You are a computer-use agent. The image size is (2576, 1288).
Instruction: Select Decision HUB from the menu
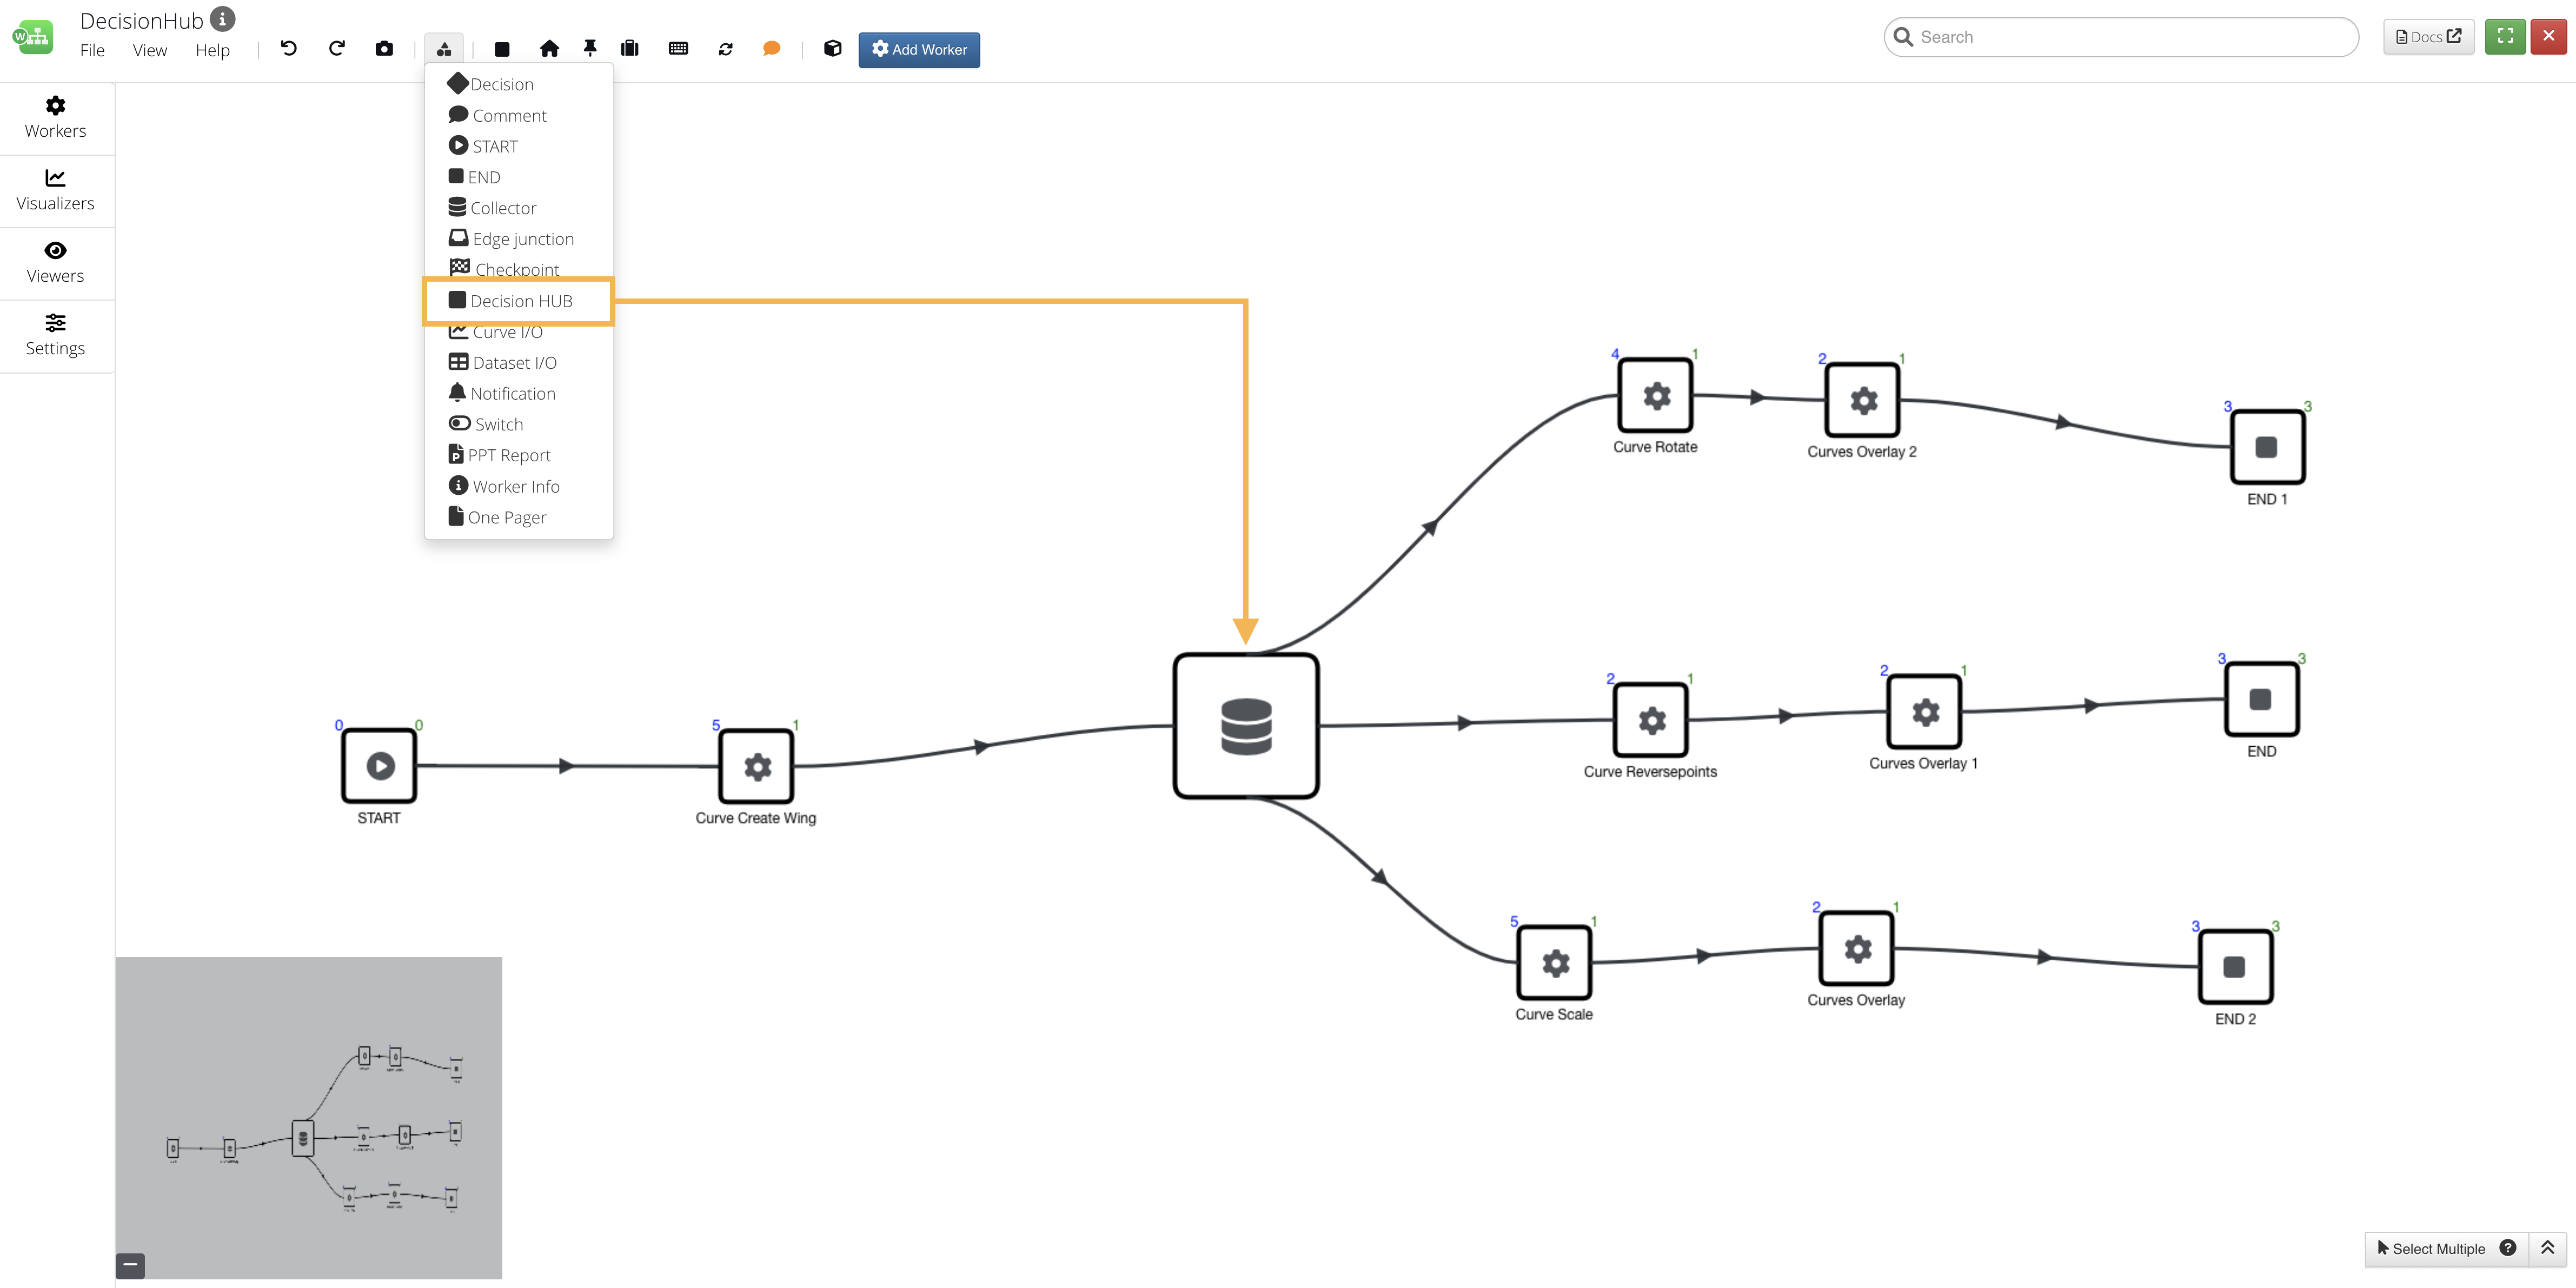point(520,301)
